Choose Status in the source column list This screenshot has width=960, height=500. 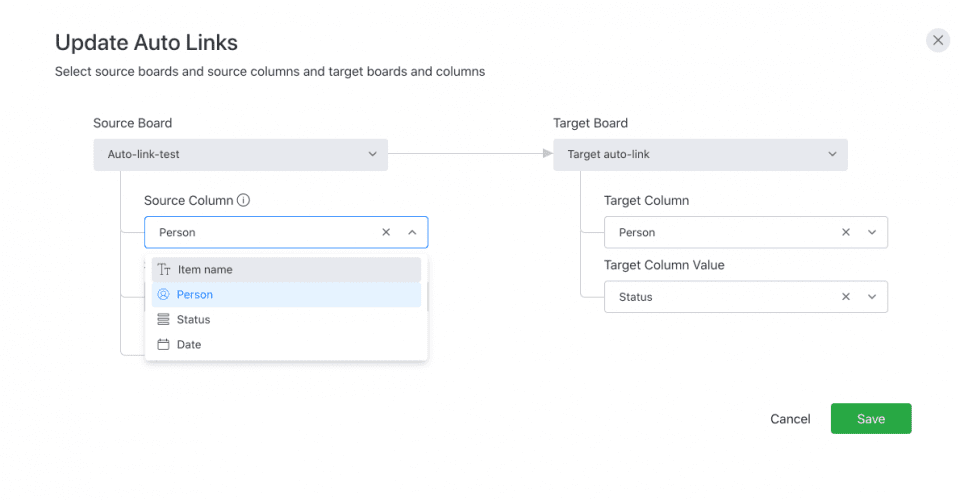pos(286,319)
